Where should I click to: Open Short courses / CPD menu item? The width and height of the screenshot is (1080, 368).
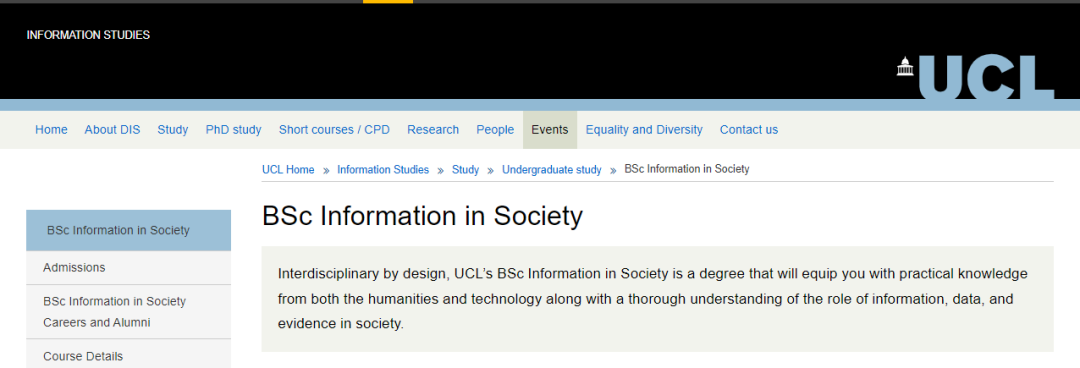click(x=334, y=130)
